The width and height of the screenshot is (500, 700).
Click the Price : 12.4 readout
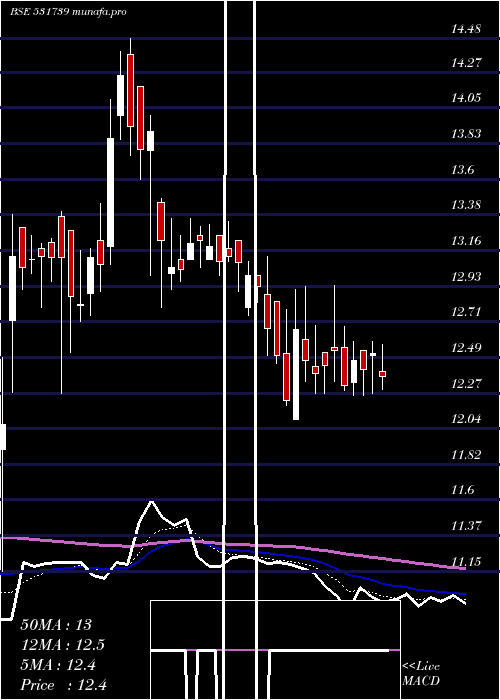click(63, 685)
